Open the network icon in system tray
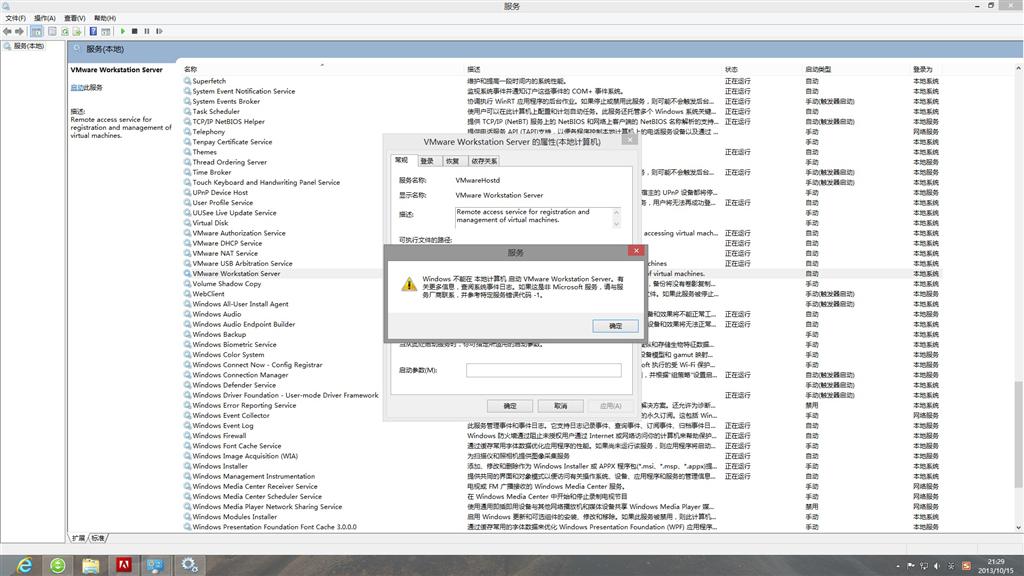This screenshot has width=1024, height=576. click(924, 566)
